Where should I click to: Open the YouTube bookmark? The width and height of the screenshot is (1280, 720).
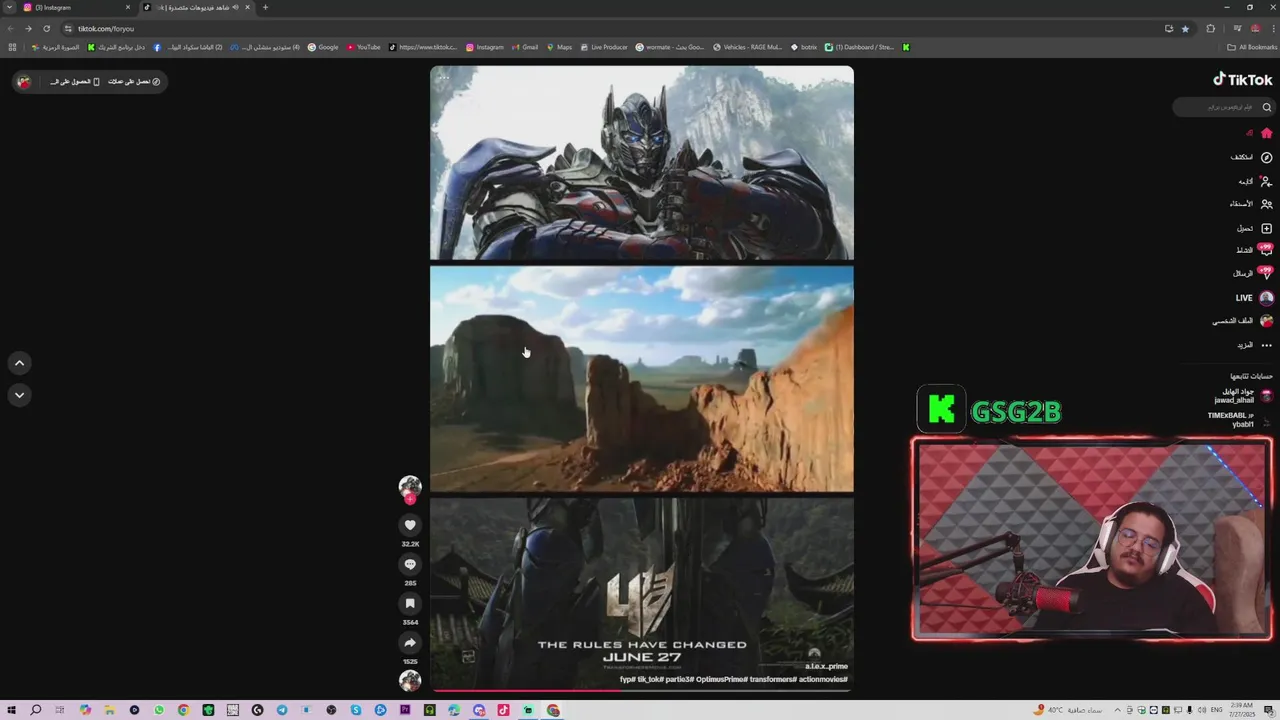[364, 47]
